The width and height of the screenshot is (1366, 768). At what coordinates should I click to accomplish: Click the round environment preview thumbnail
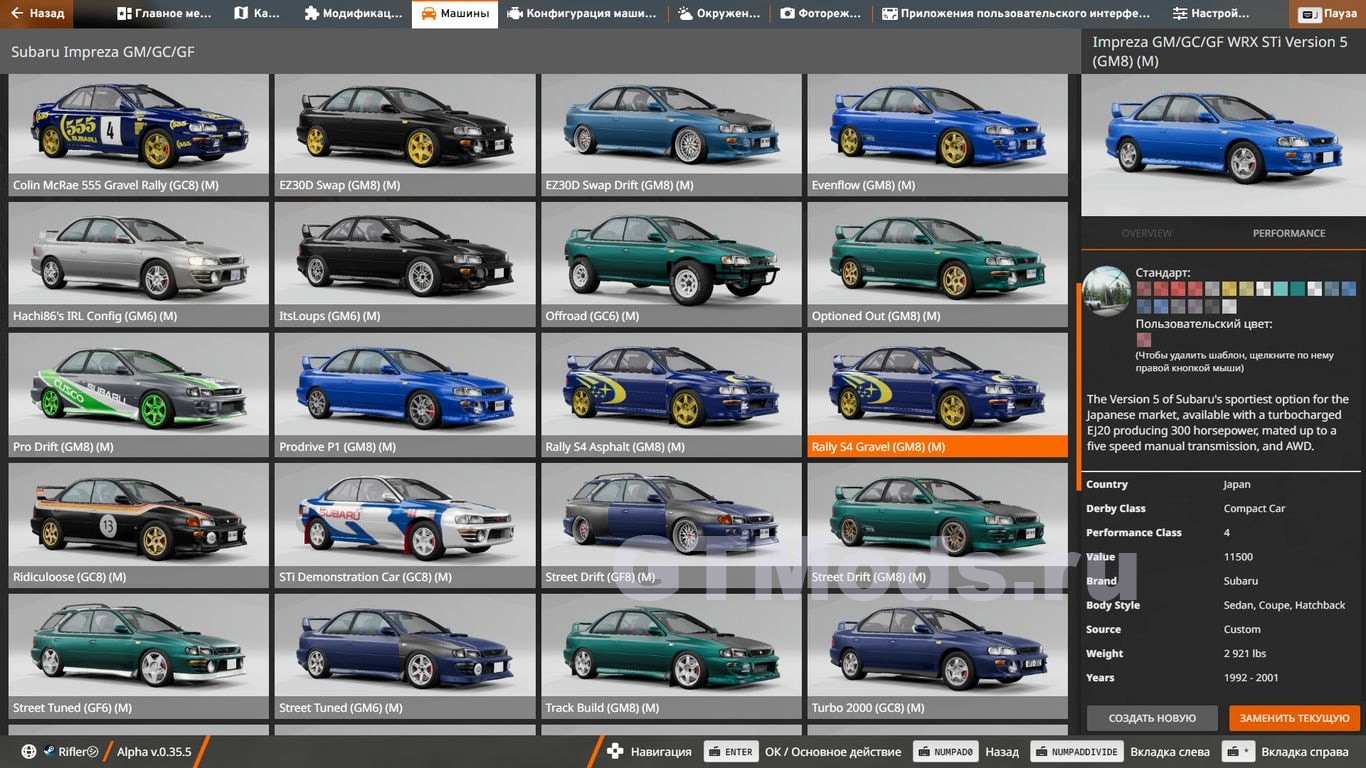(x=1106, y=291)
